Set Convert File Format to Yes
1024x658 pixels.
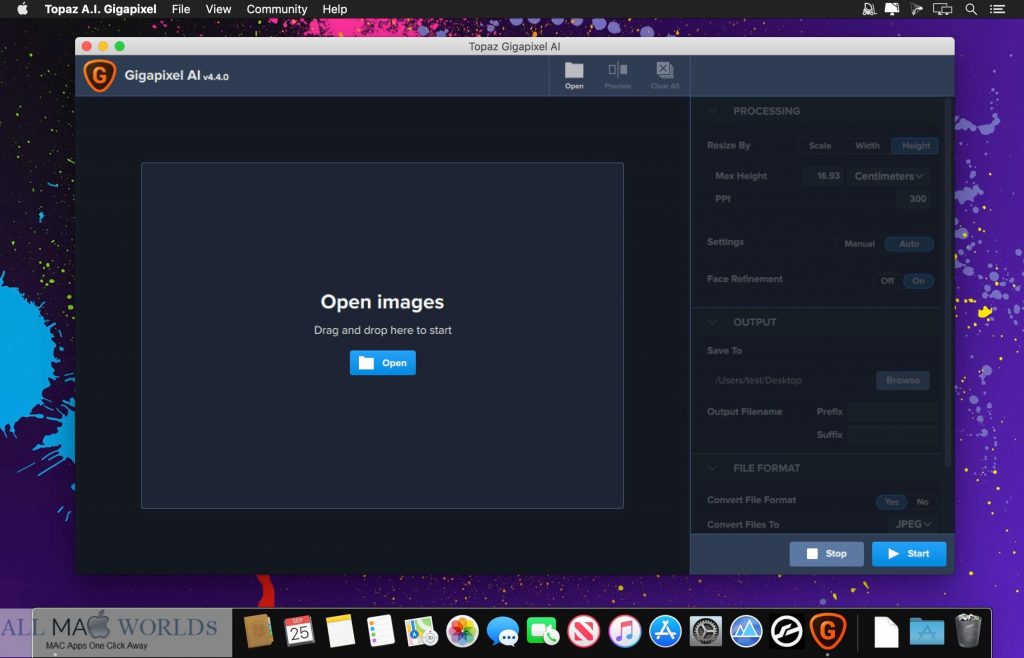point(891,501)
